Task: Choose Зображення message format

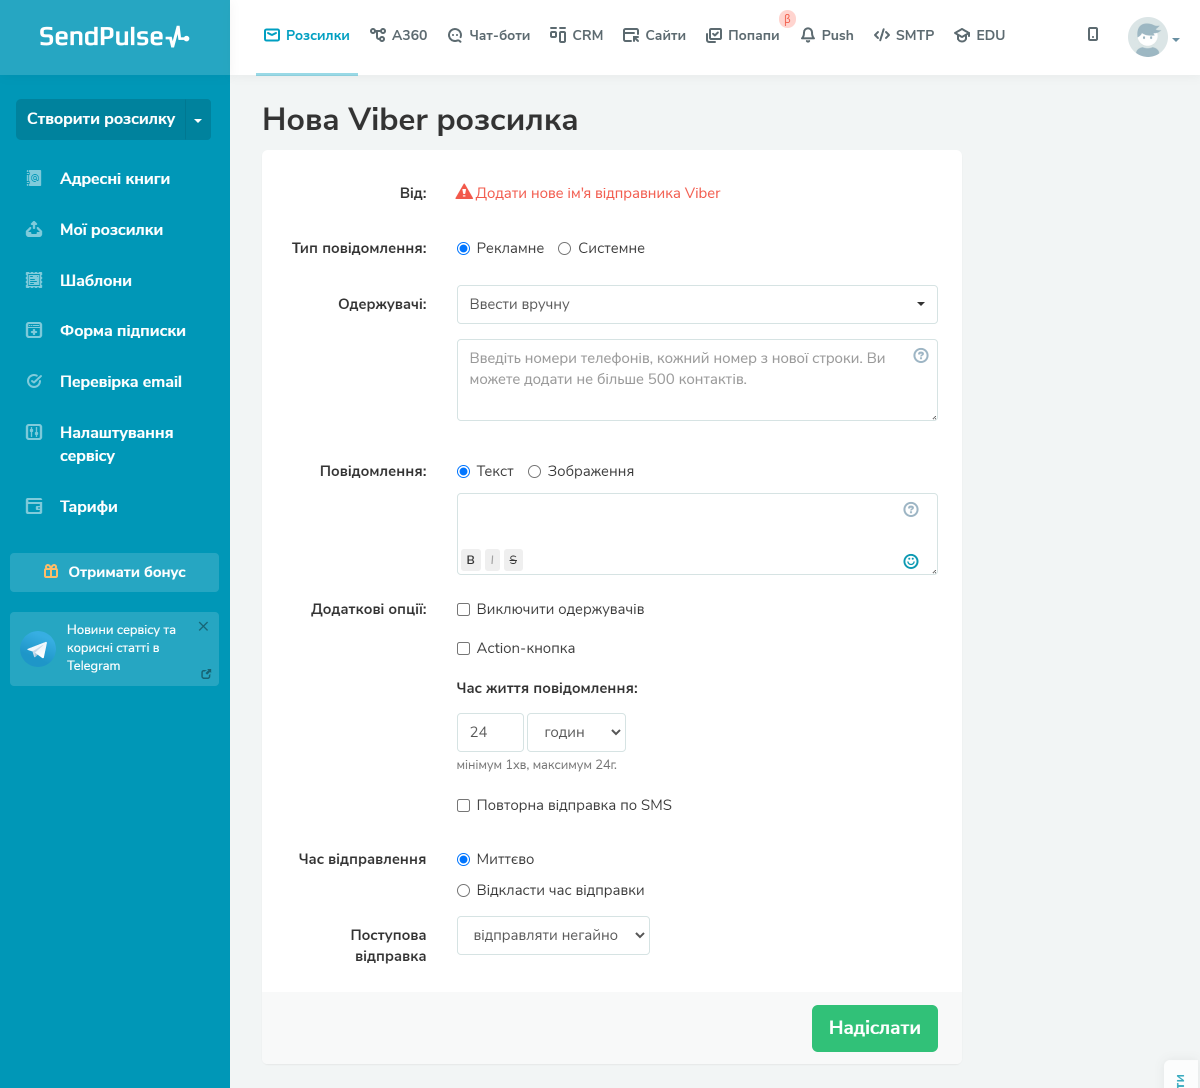Action: [x=534, y=471]
